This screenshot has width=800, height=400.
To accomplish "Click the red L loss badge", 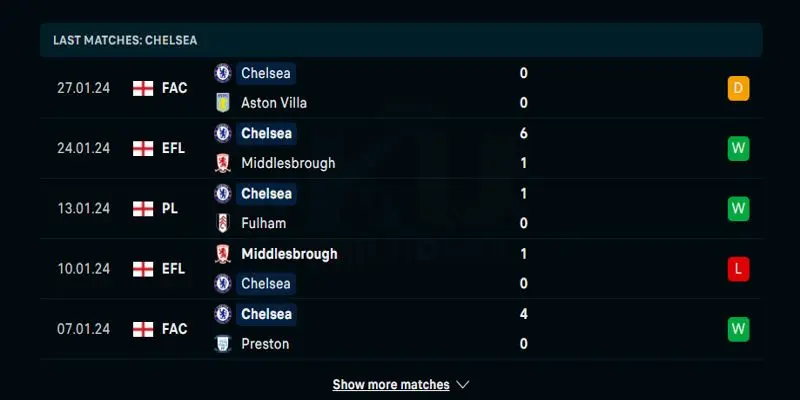I will click(x=738, y=269).
